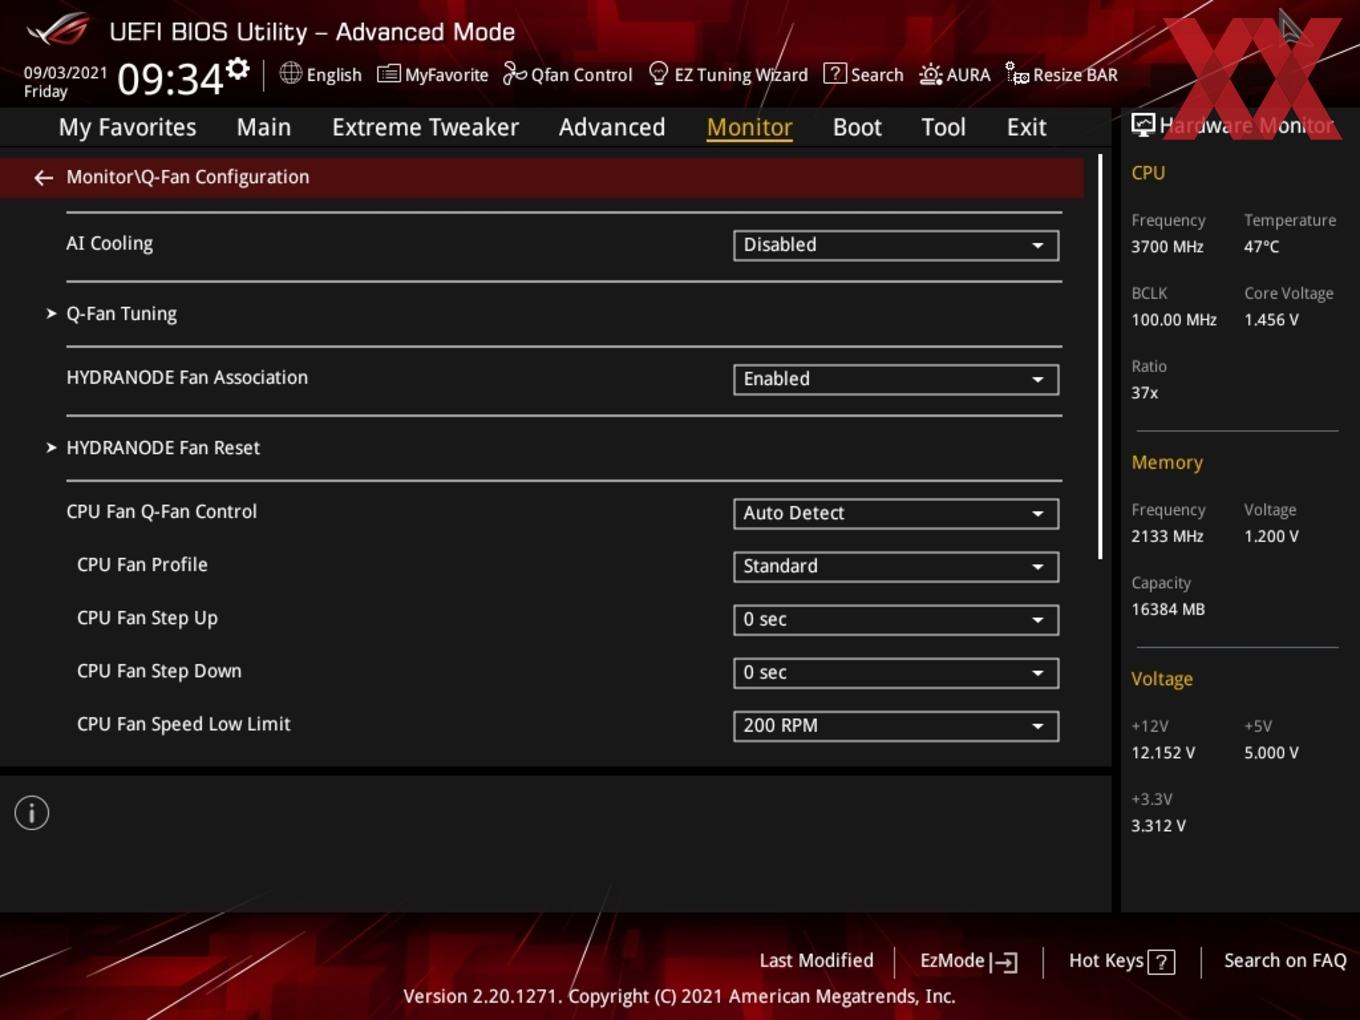1360x1020 pixels.
Task: Click CPU frequency value 3700 MHz
Action: coord(1167,247)
